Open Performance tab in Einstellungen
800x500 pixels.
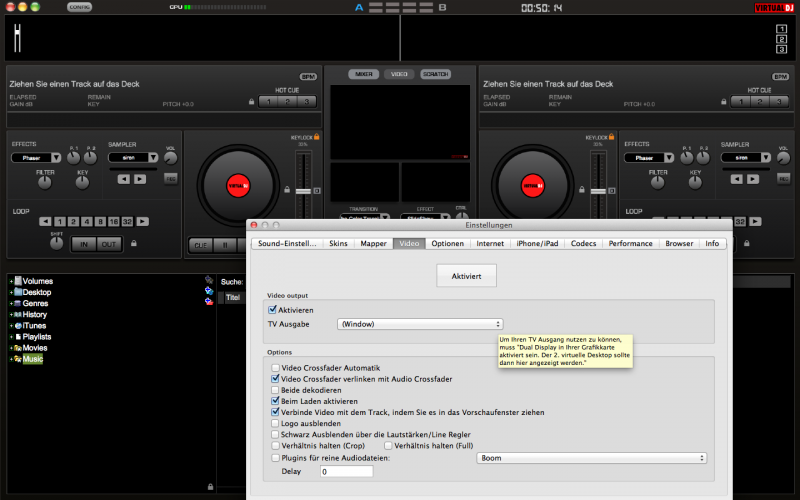click(630, 243)
